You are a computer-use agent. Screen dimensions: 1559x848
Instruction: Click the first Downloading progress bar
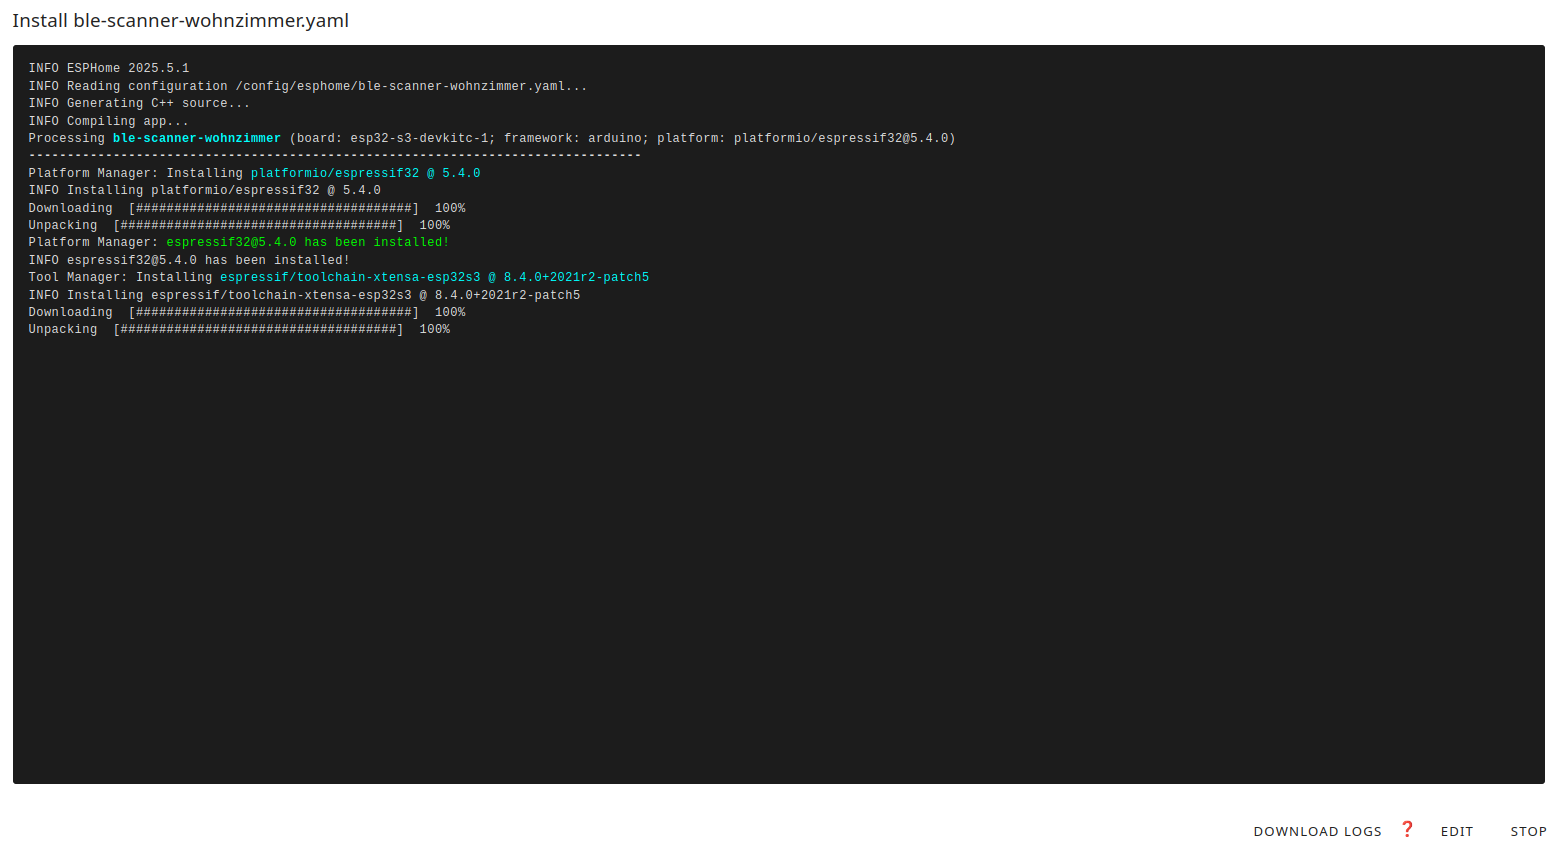coord(273,208)
